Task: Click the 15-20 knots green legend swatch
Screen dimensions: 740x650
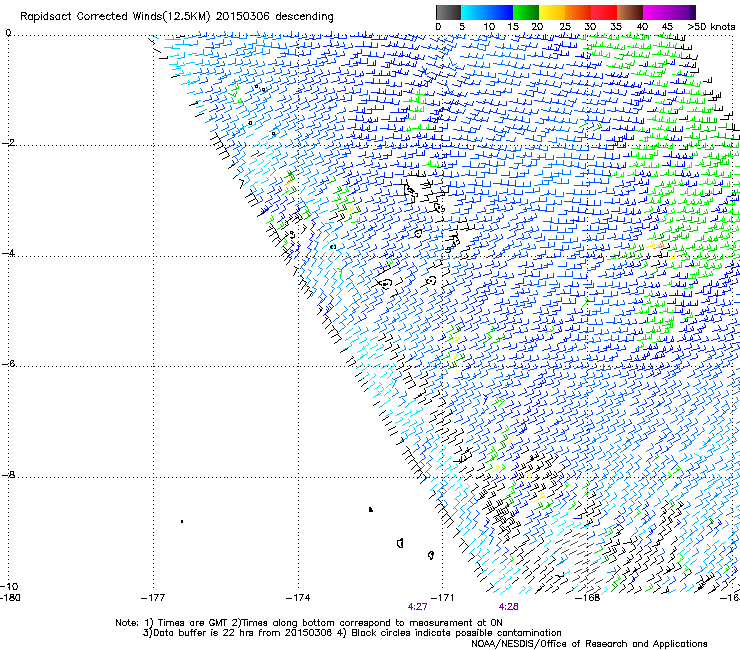Action: [526, 12]
